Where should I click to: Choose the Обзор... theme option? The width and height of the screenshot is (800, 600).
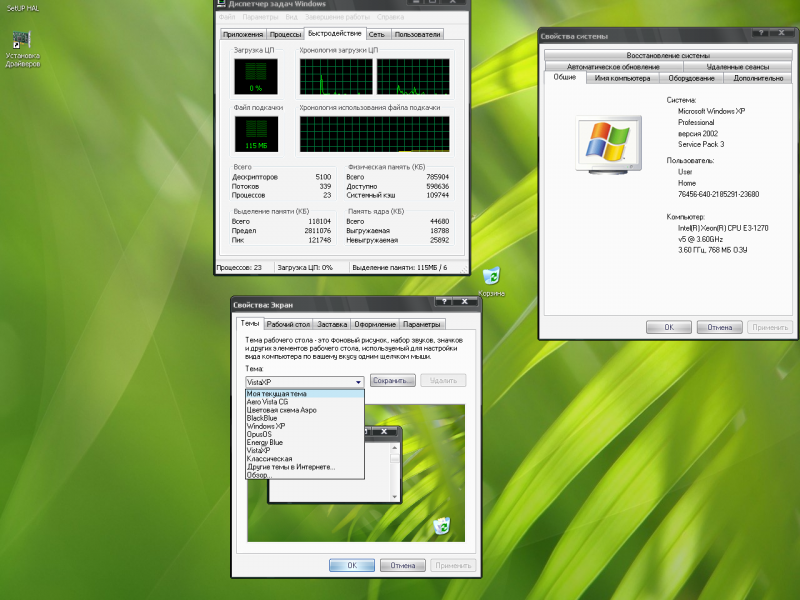coord(305,475)
